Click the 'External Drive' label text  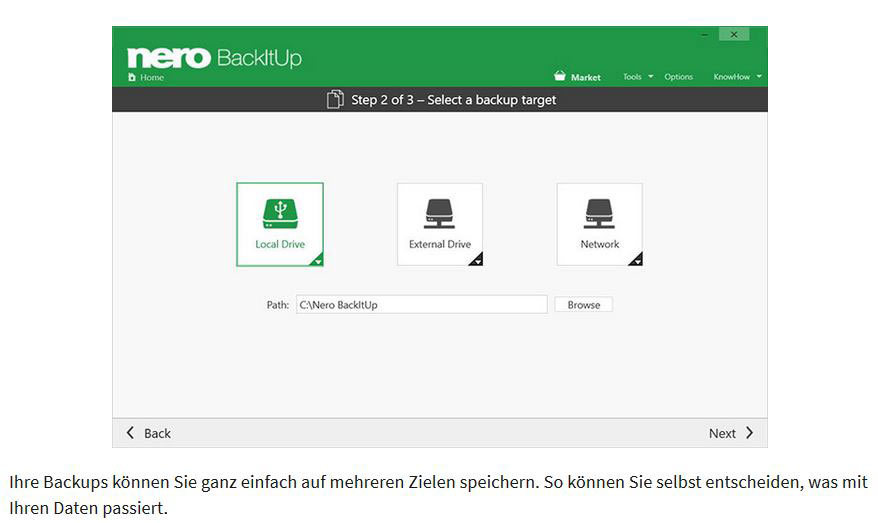[x=440, y=244]
